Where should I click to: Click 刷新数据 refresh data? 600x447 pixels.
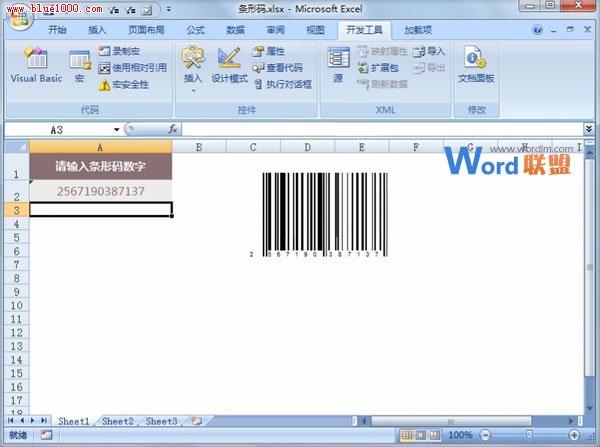click(382, 84)
